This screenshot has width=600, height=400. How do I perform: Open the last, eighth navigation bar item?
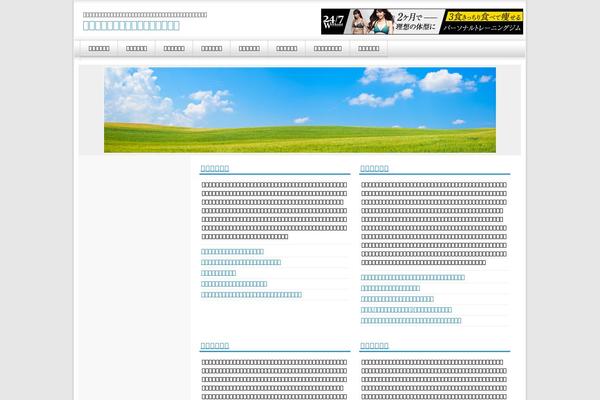point(368,49)
